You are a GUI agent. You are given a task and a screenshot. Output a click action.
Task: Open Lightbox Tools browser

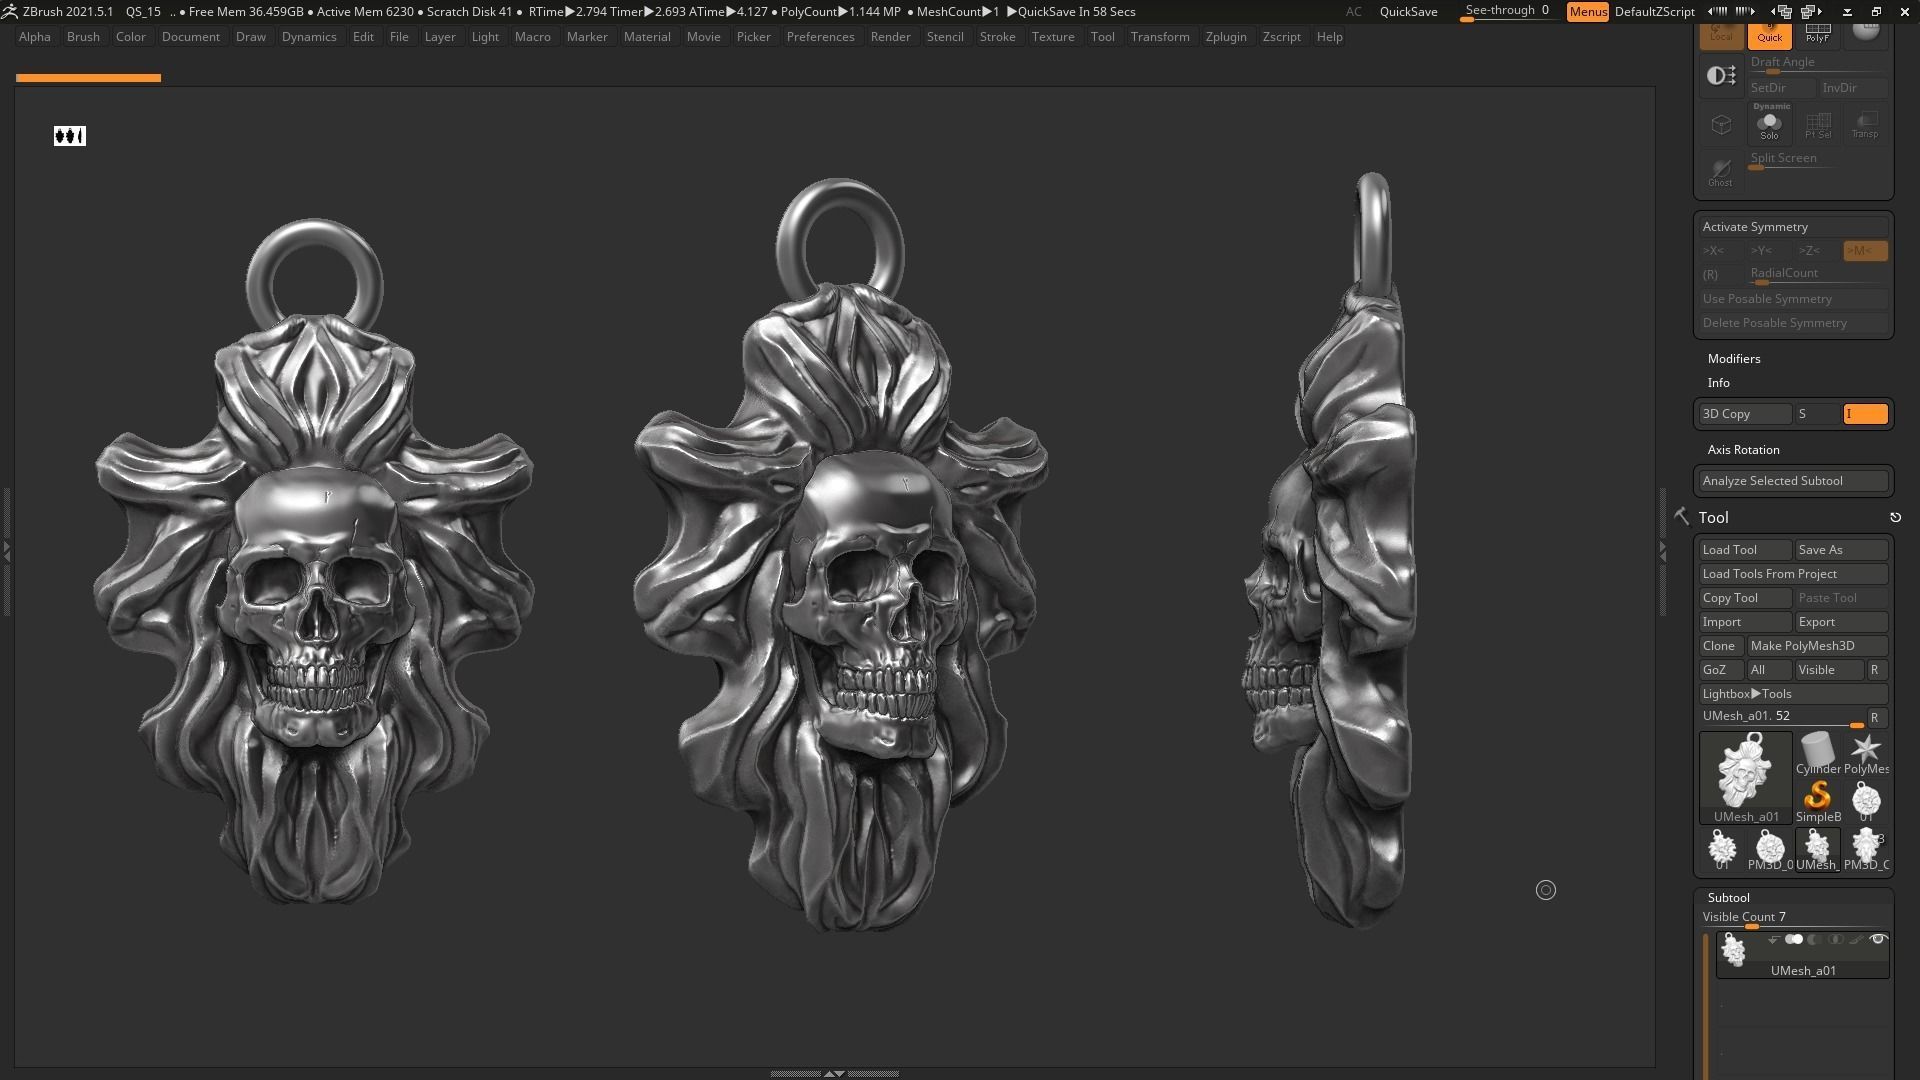[1794, 693]
